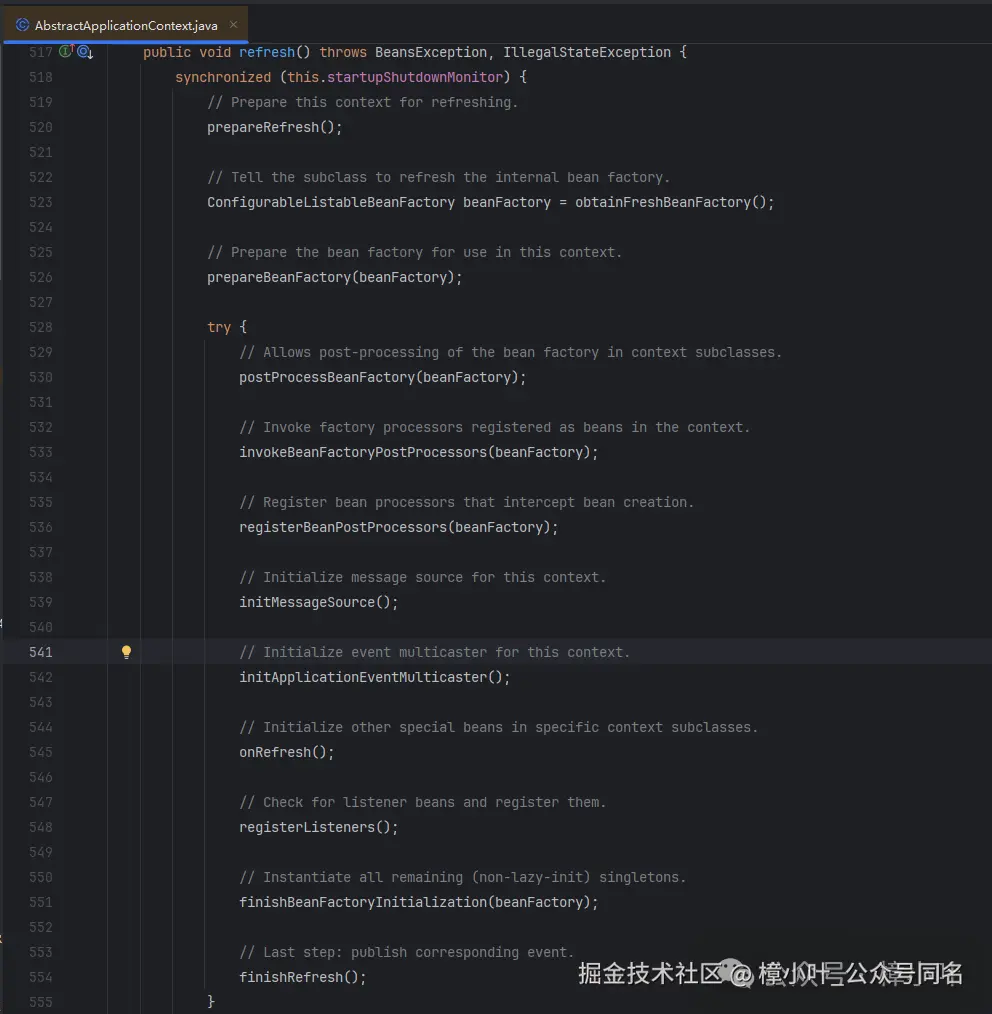Image resolution: width=992 pixels, height=1014 pixels.
Task: Click line number 517 in the gutter
Action: click(x=41, y=52)
